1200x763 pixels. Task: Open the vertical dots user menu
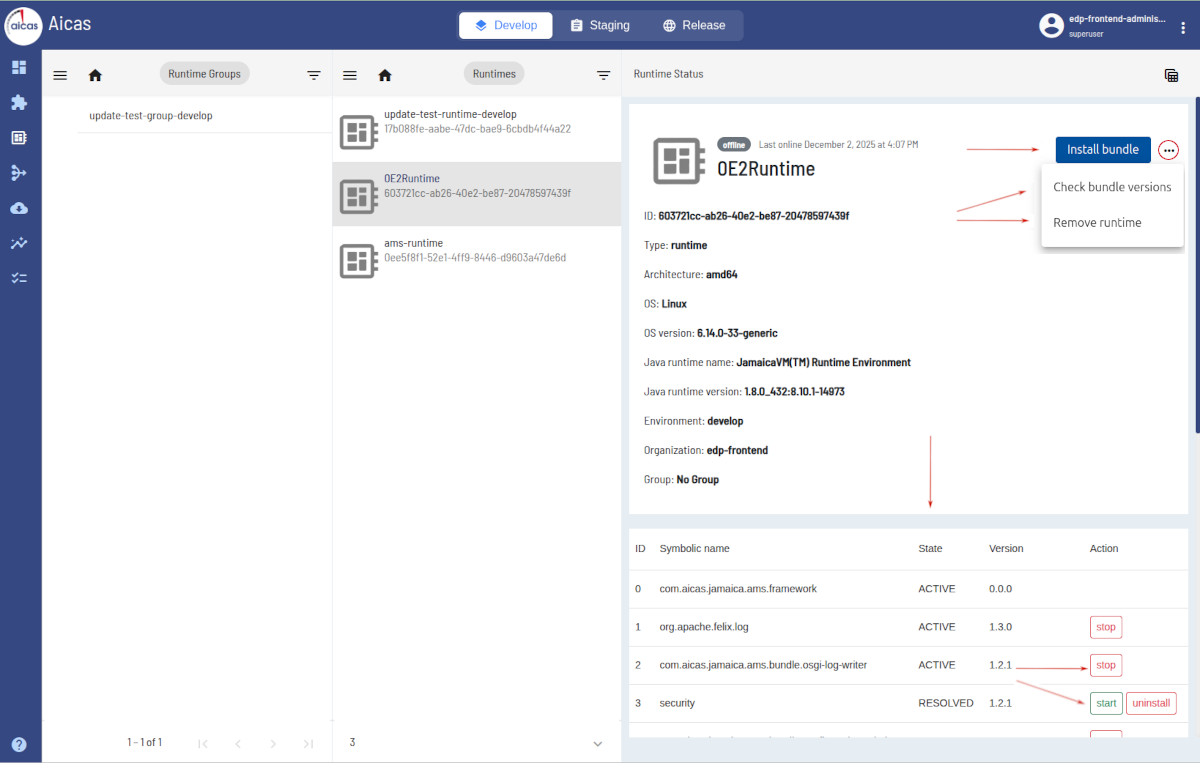click(1183, 28)
